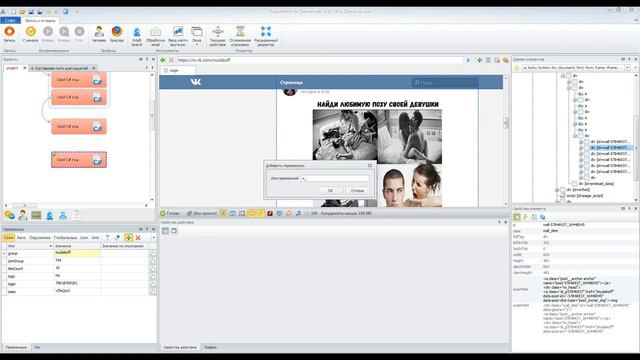Open the element filter dropdown in Дерево элементов
Viewport: 640px width, 360px height.
click(628, 68)
